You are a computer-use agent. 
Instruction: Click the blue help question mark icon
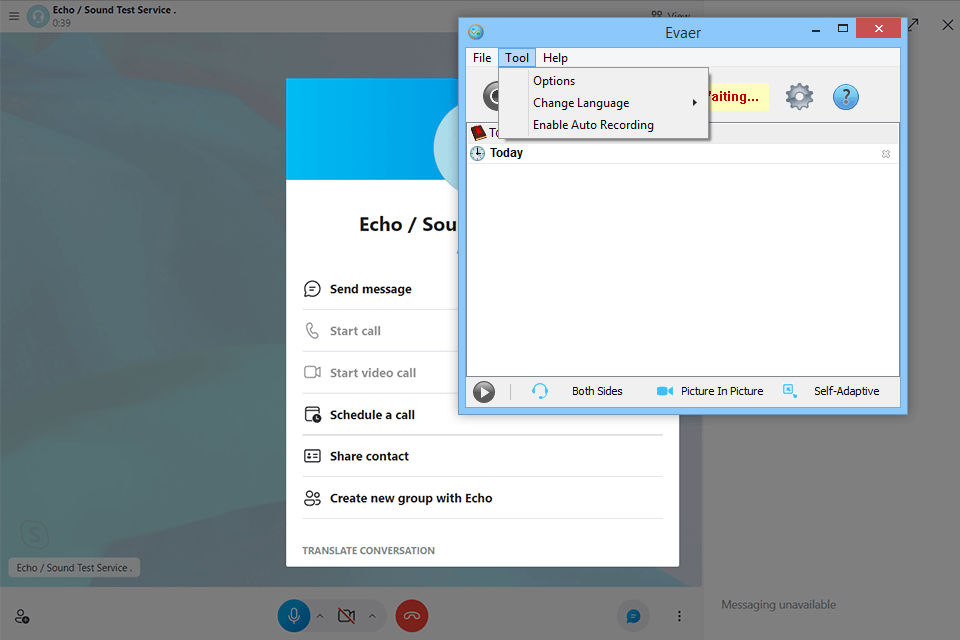[846, 97]
